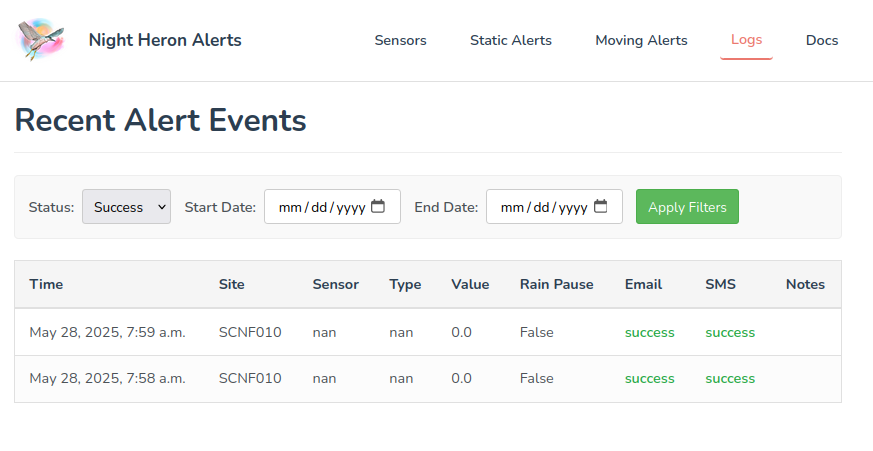Open the Docs page
Viewport: 873px width, 451px height.
coord(822,40)
